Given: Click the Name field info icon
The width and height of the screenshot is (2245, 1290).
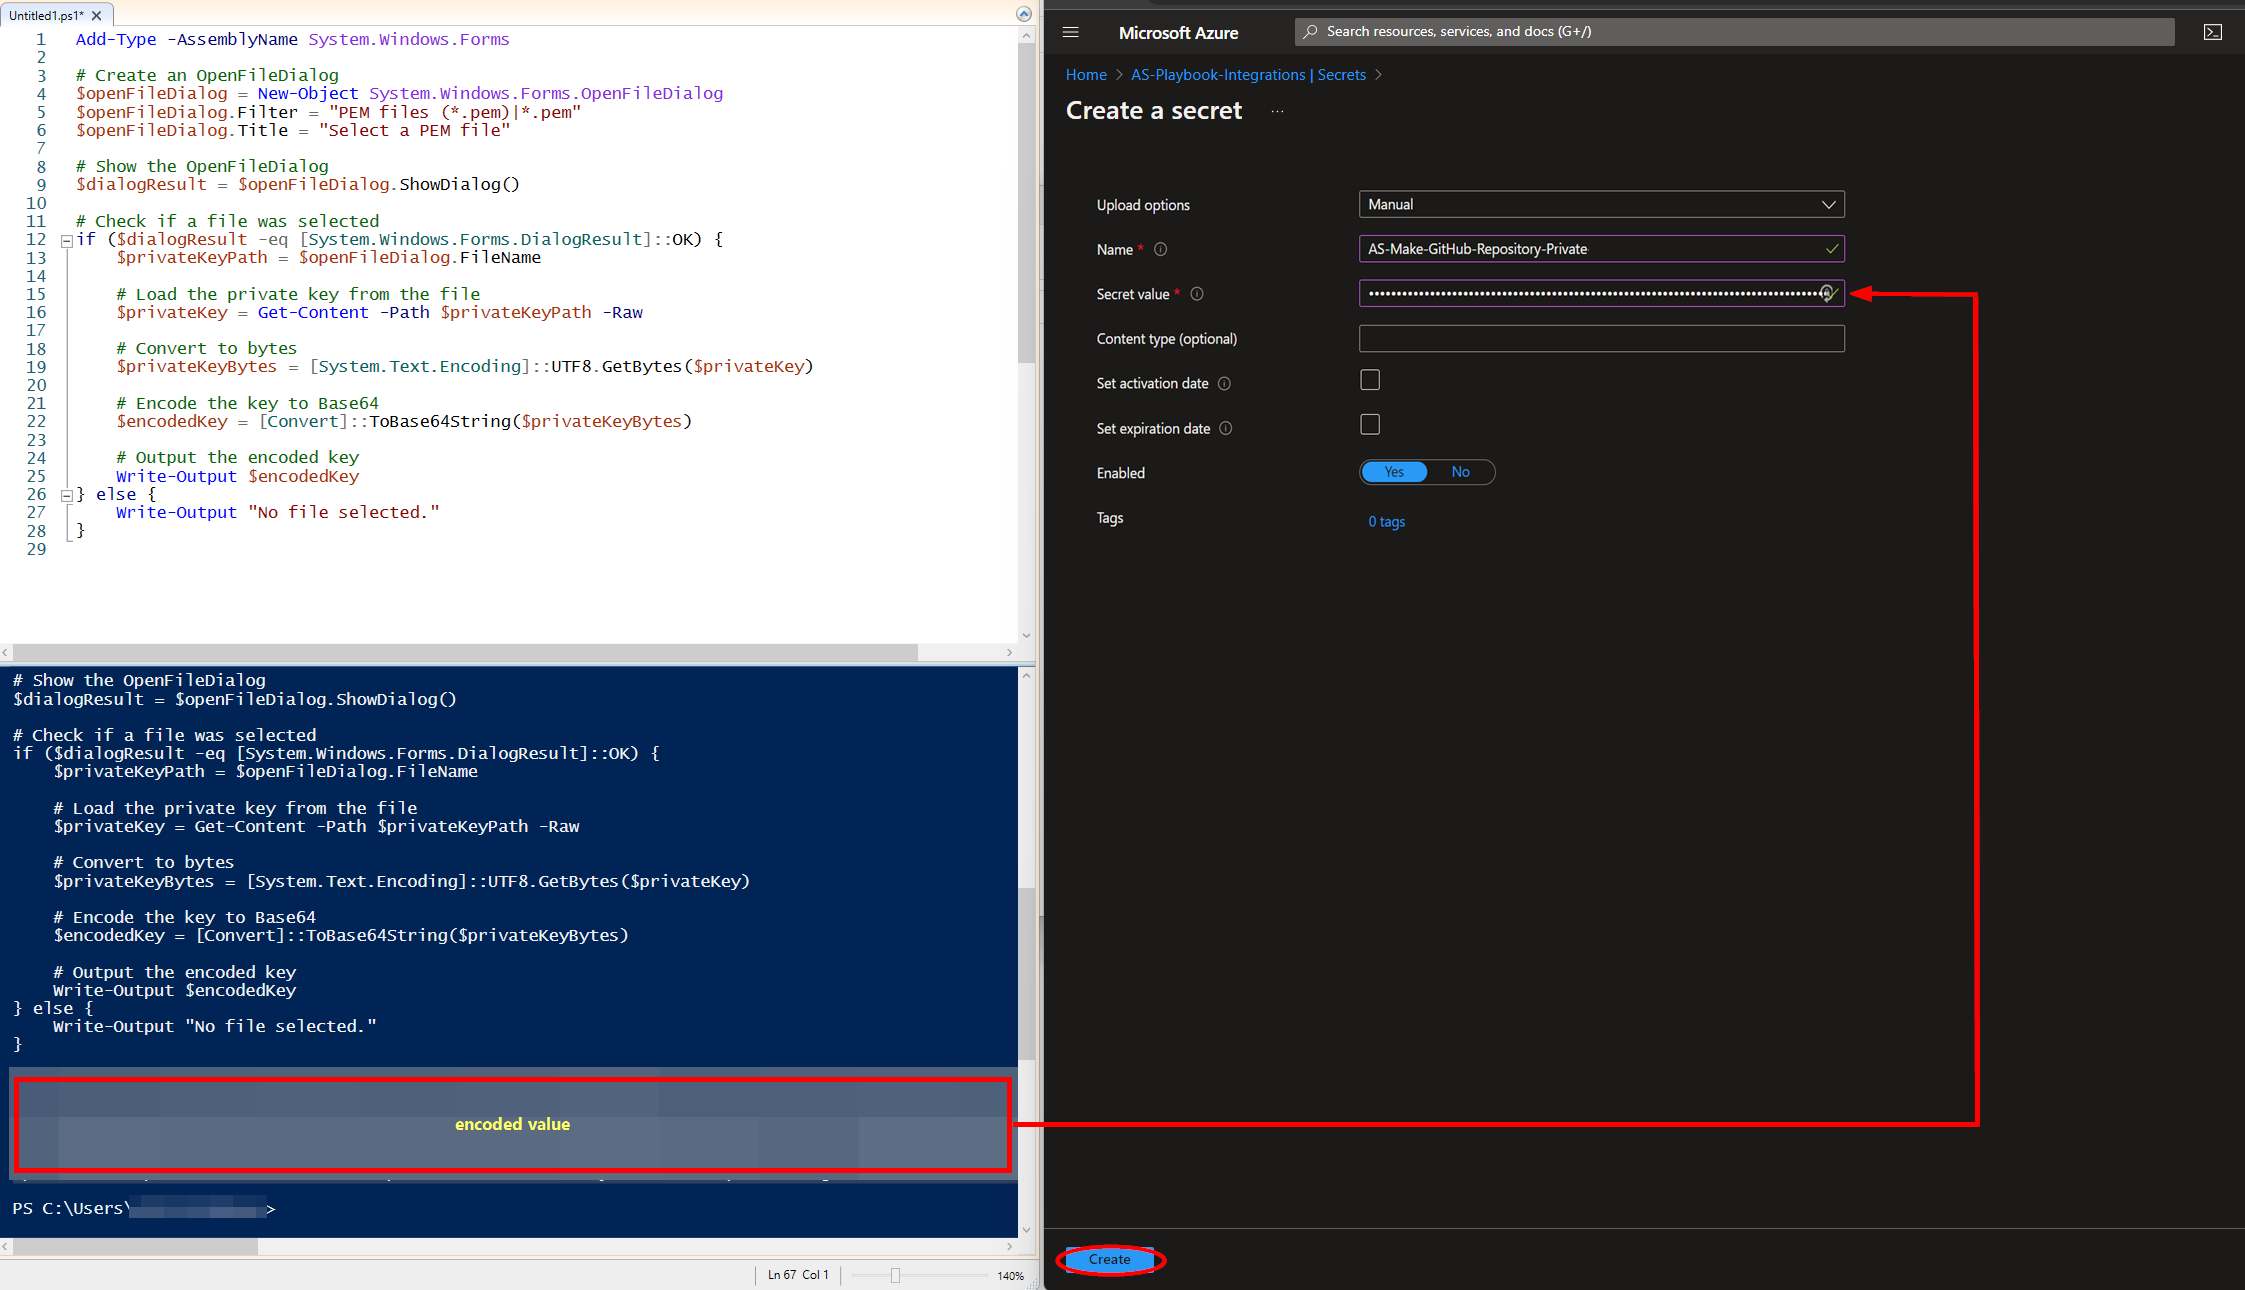Looking at the screenshot, I should (x=1160, y=249).
